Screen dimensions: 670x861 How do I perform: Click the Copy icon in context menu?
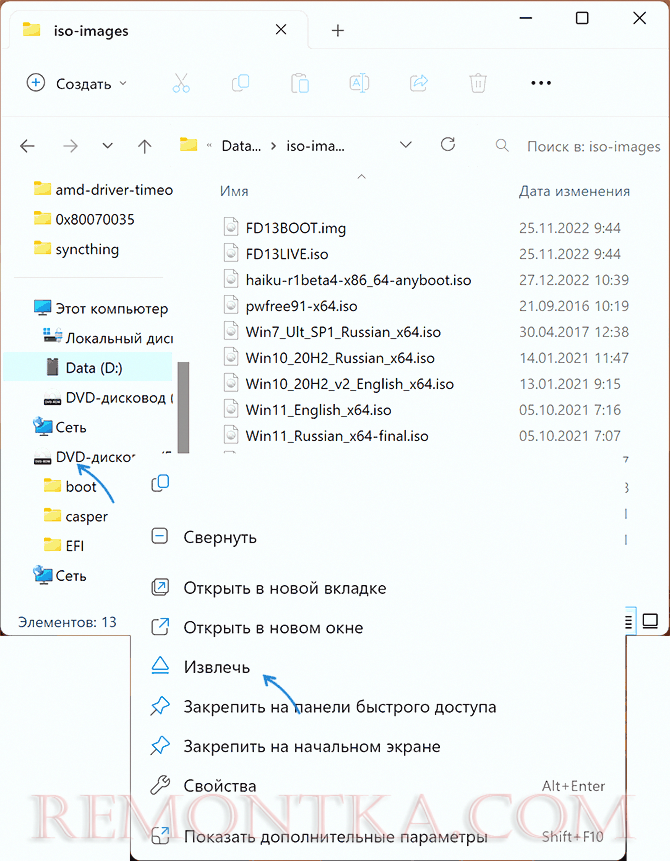coord(160,483)
